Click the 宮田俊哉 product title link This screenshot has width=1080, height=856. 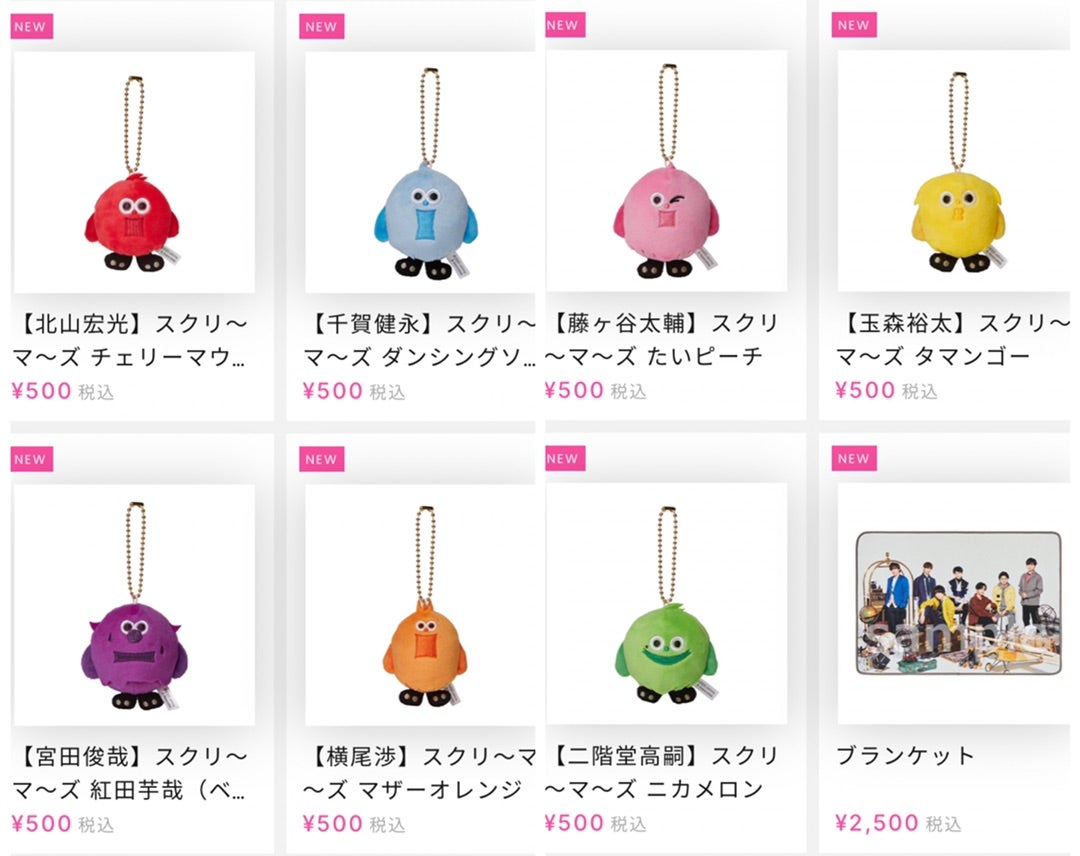pos(130,773)
